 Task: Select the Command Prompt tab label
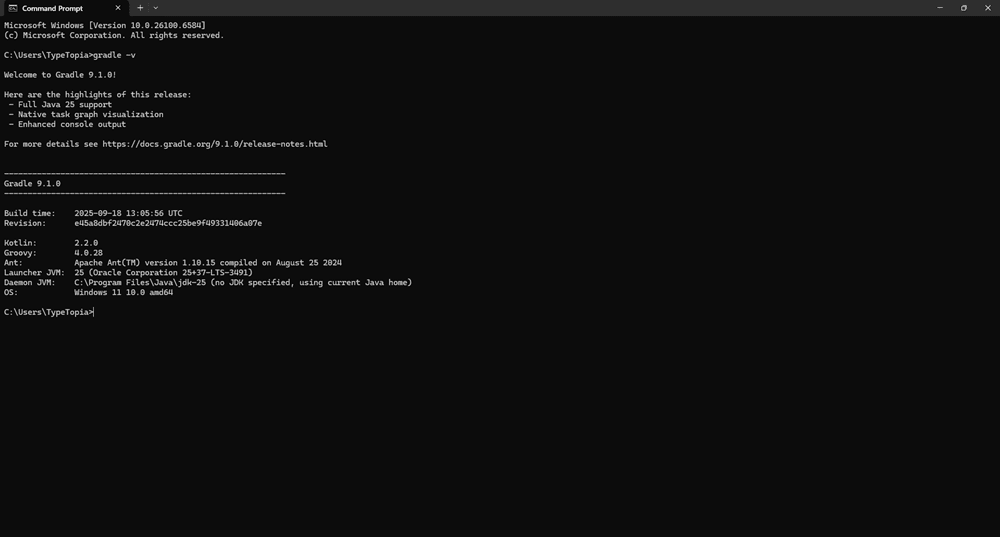pos(52,8)
